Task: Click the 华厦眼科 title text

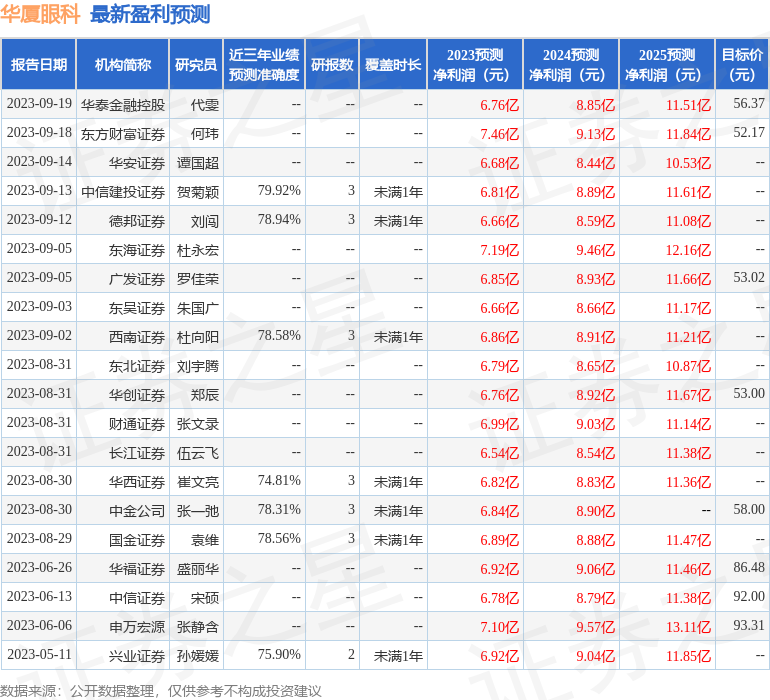Action: coord(40,14)
